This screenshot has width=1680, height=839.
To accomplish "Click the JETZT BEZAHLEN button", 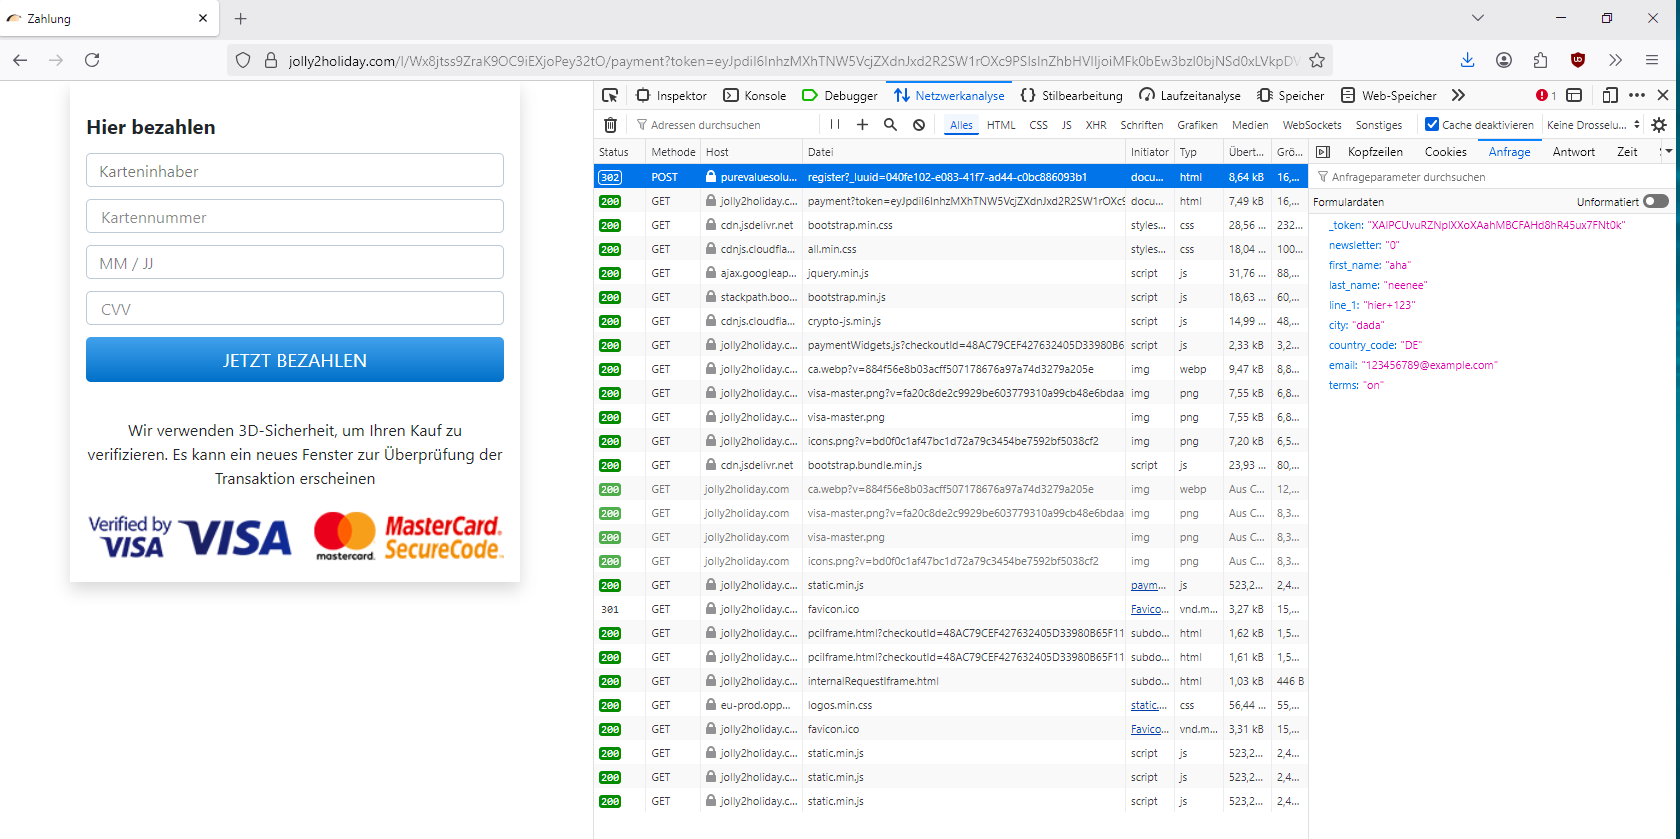I will pyautogui.click(x=295, y=360).
